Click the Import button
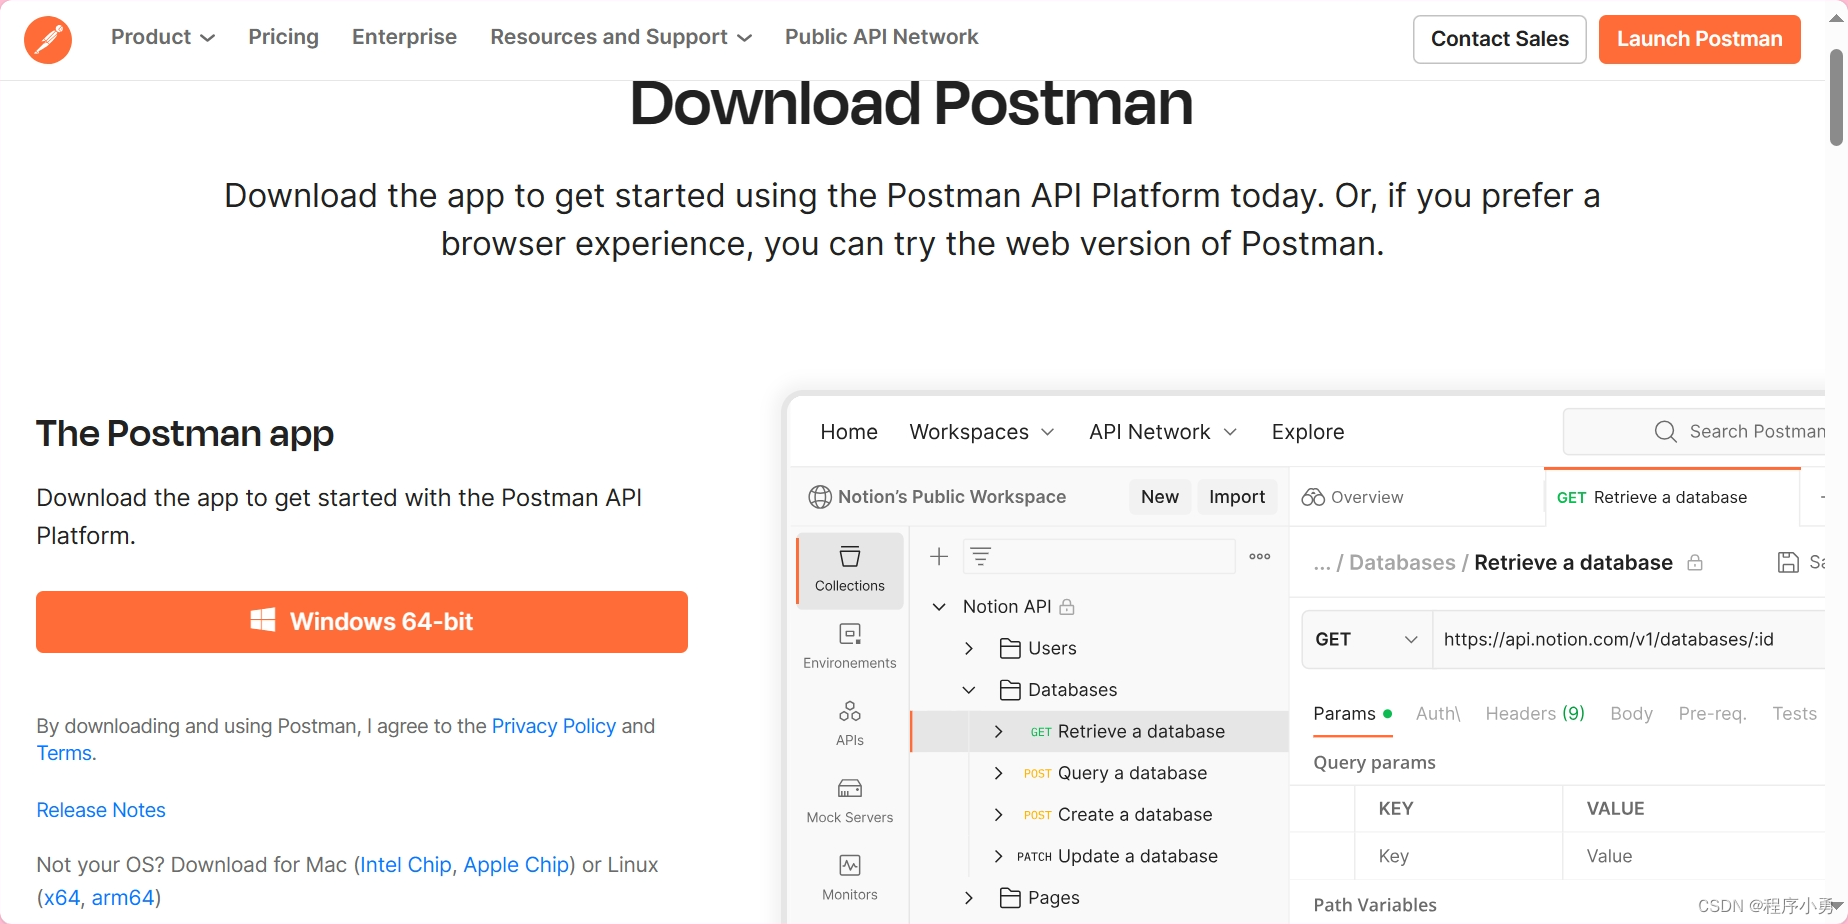 tap(1237, 497)
